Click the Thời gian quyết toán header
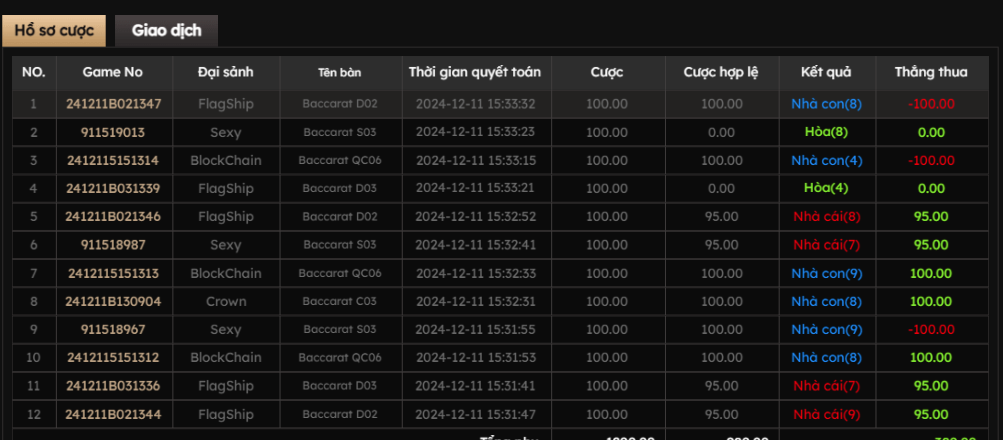This screenshot has width=1003, height=440. (x=474, y=72)
